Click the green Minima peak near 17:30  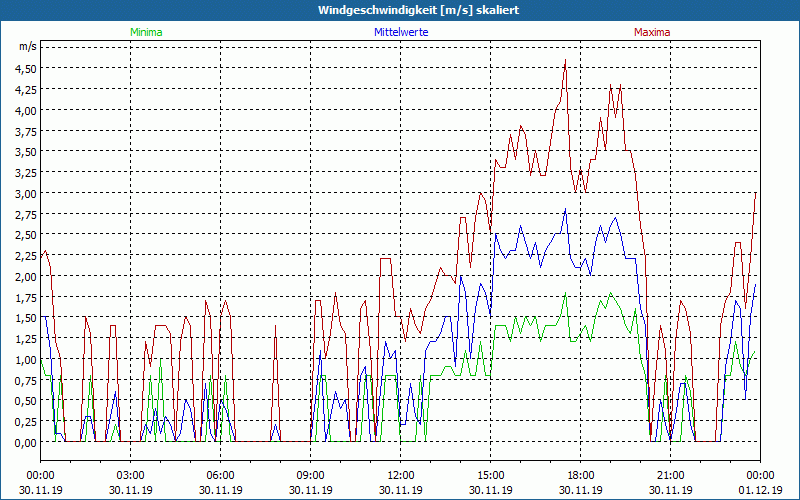coord(565,293)
